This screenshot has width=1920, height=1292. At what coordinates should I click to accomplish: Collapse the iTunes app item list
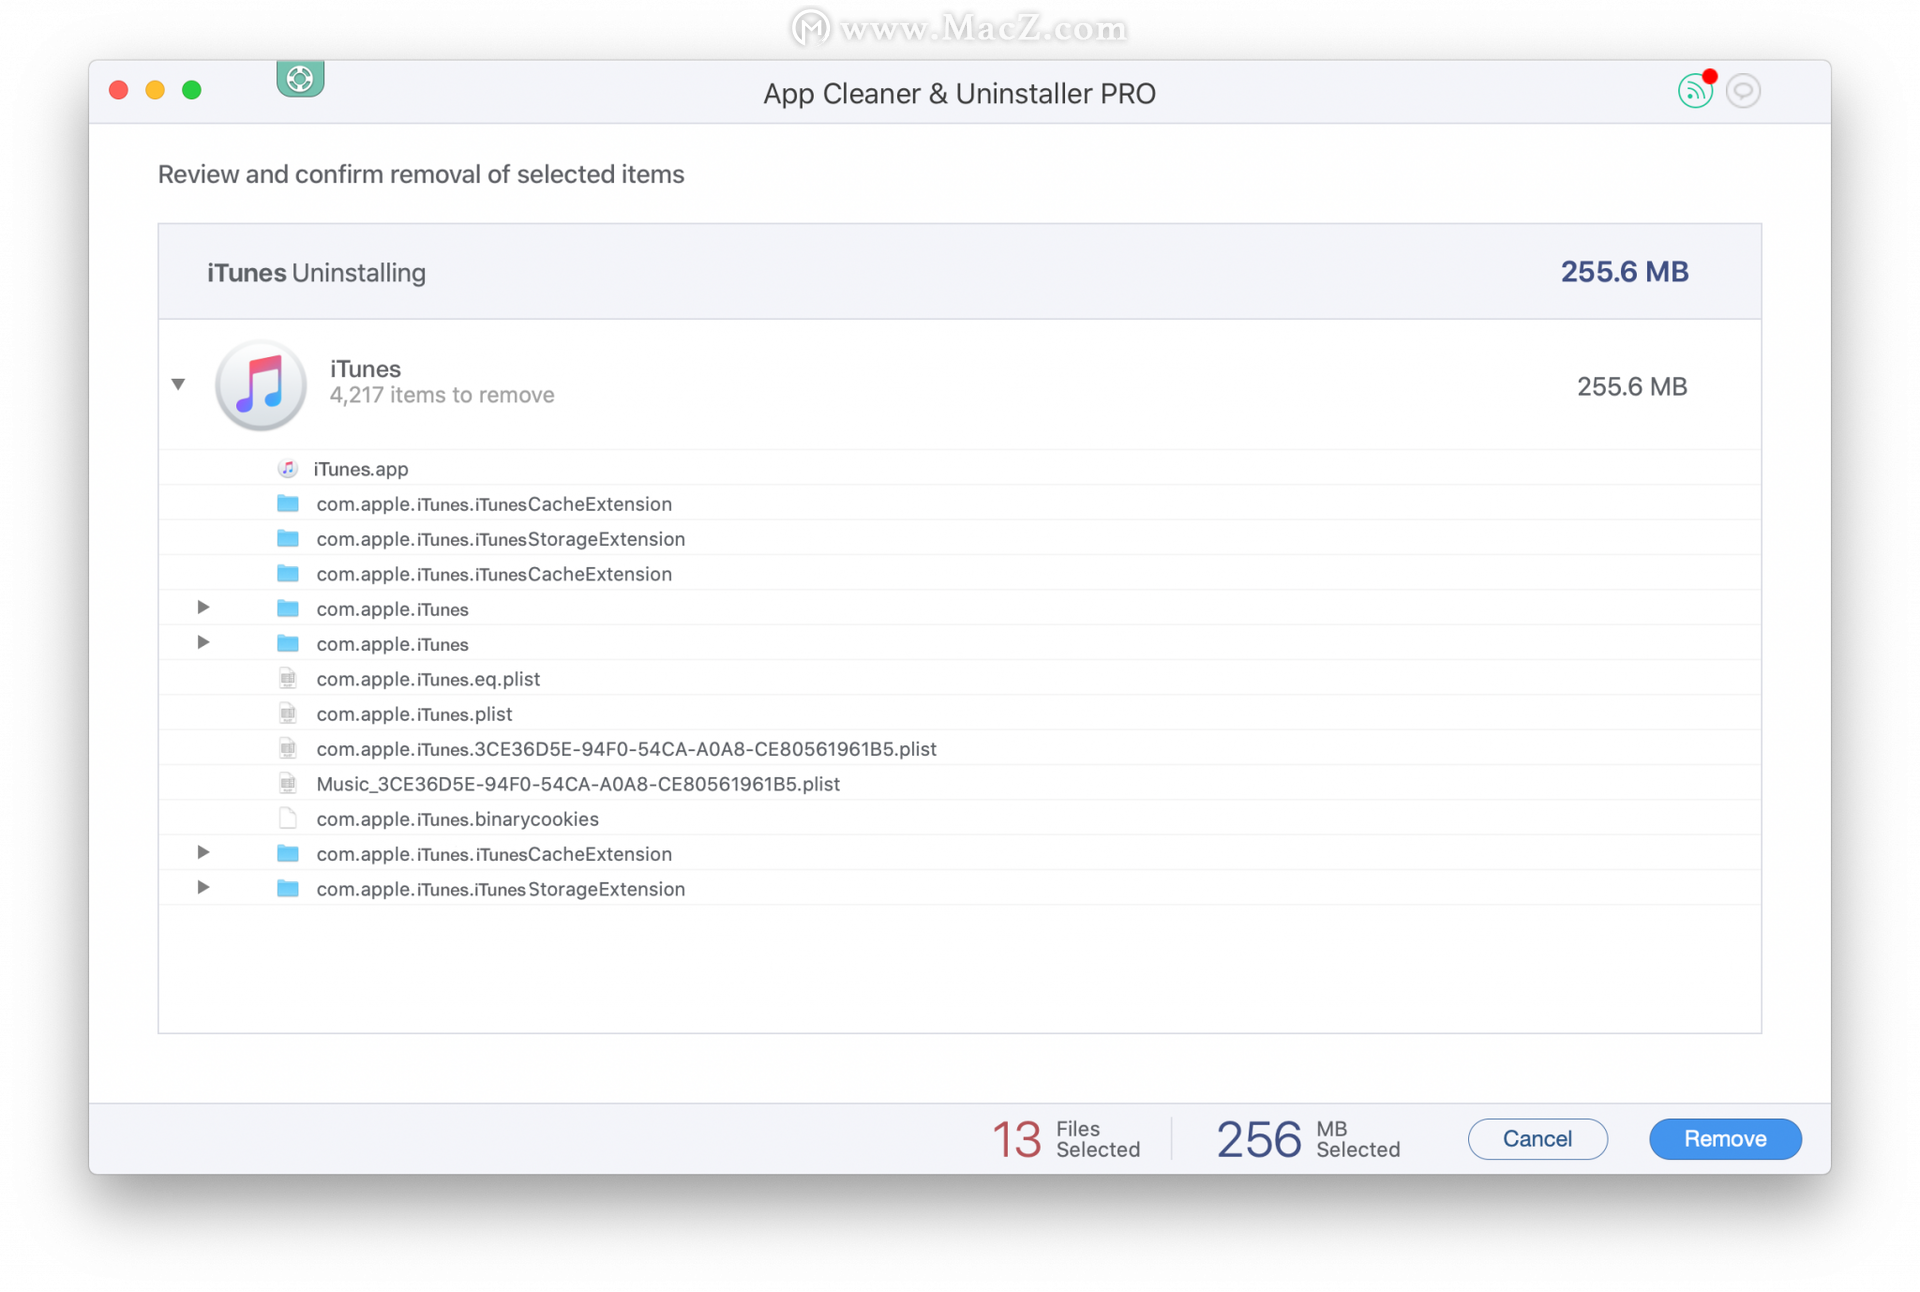click(178, 384)
